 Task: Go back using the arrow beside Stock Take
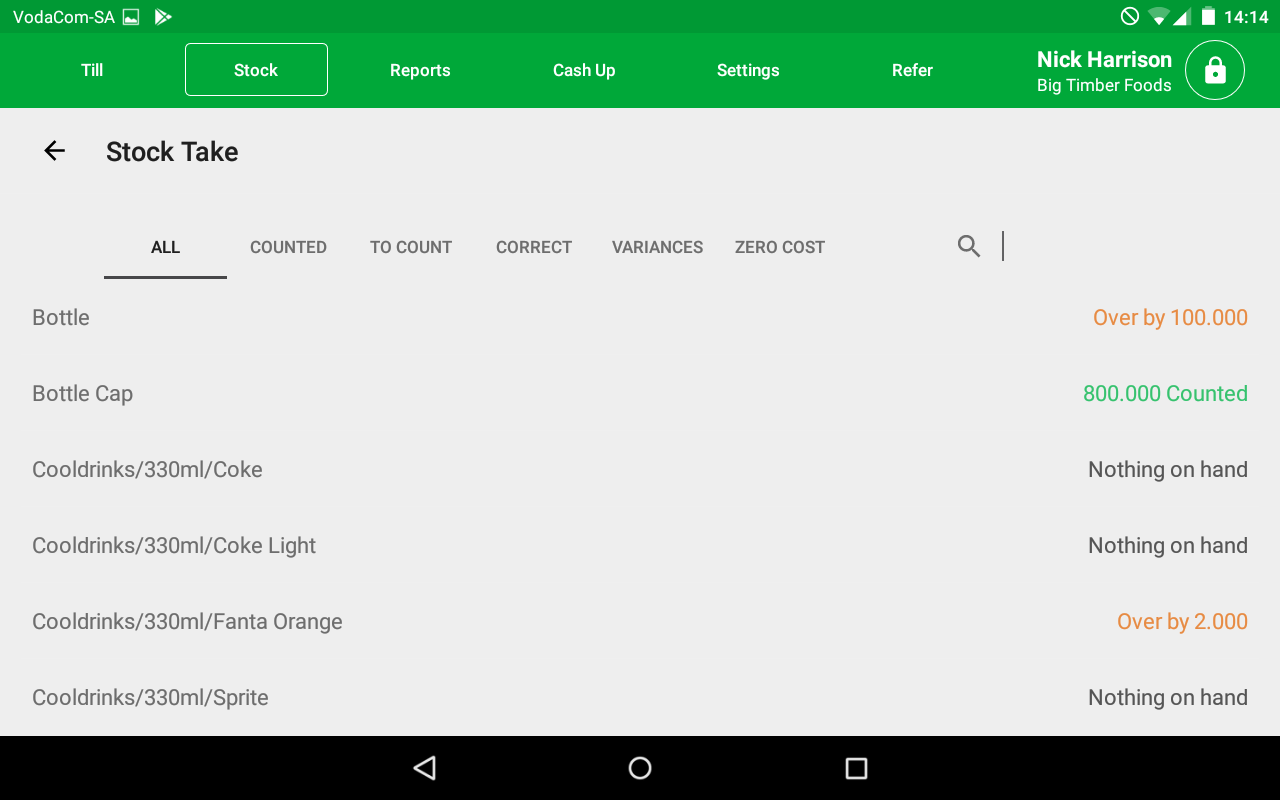click(54, 151)
